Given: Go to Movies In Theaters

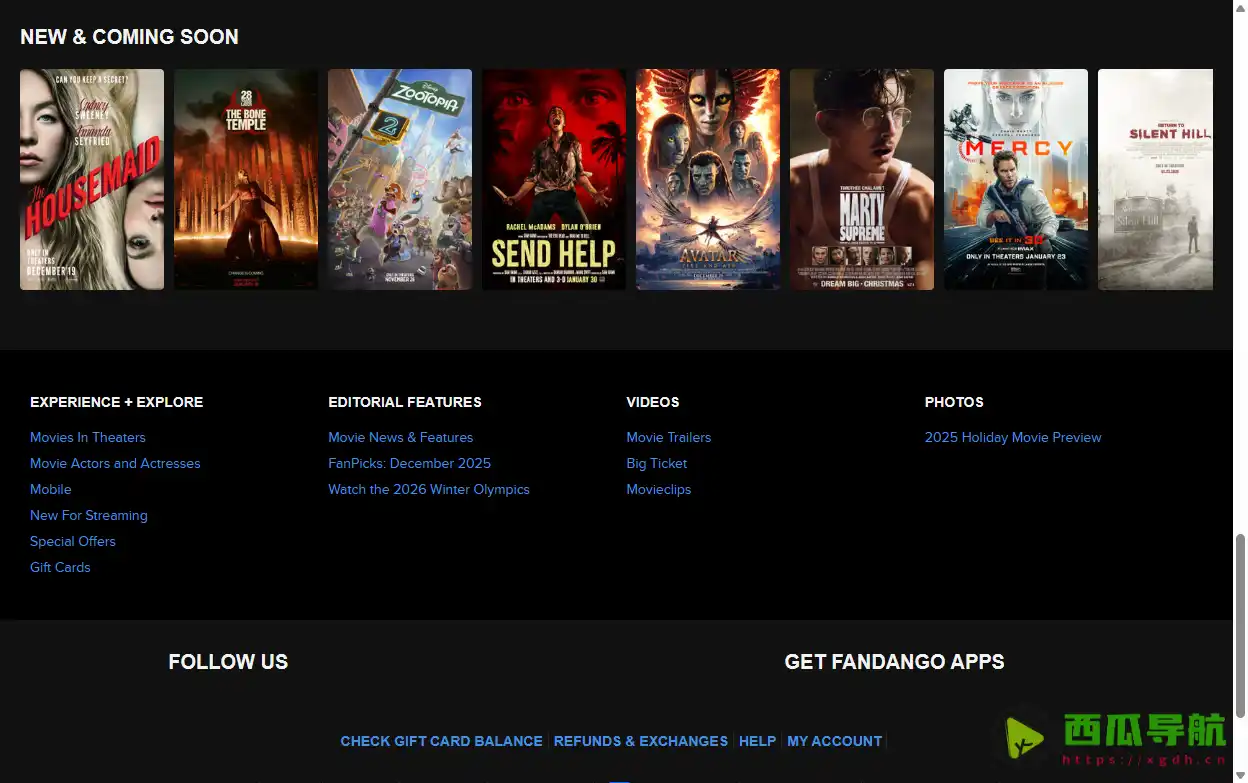Looking at the screenshot, I should [88, 437].
